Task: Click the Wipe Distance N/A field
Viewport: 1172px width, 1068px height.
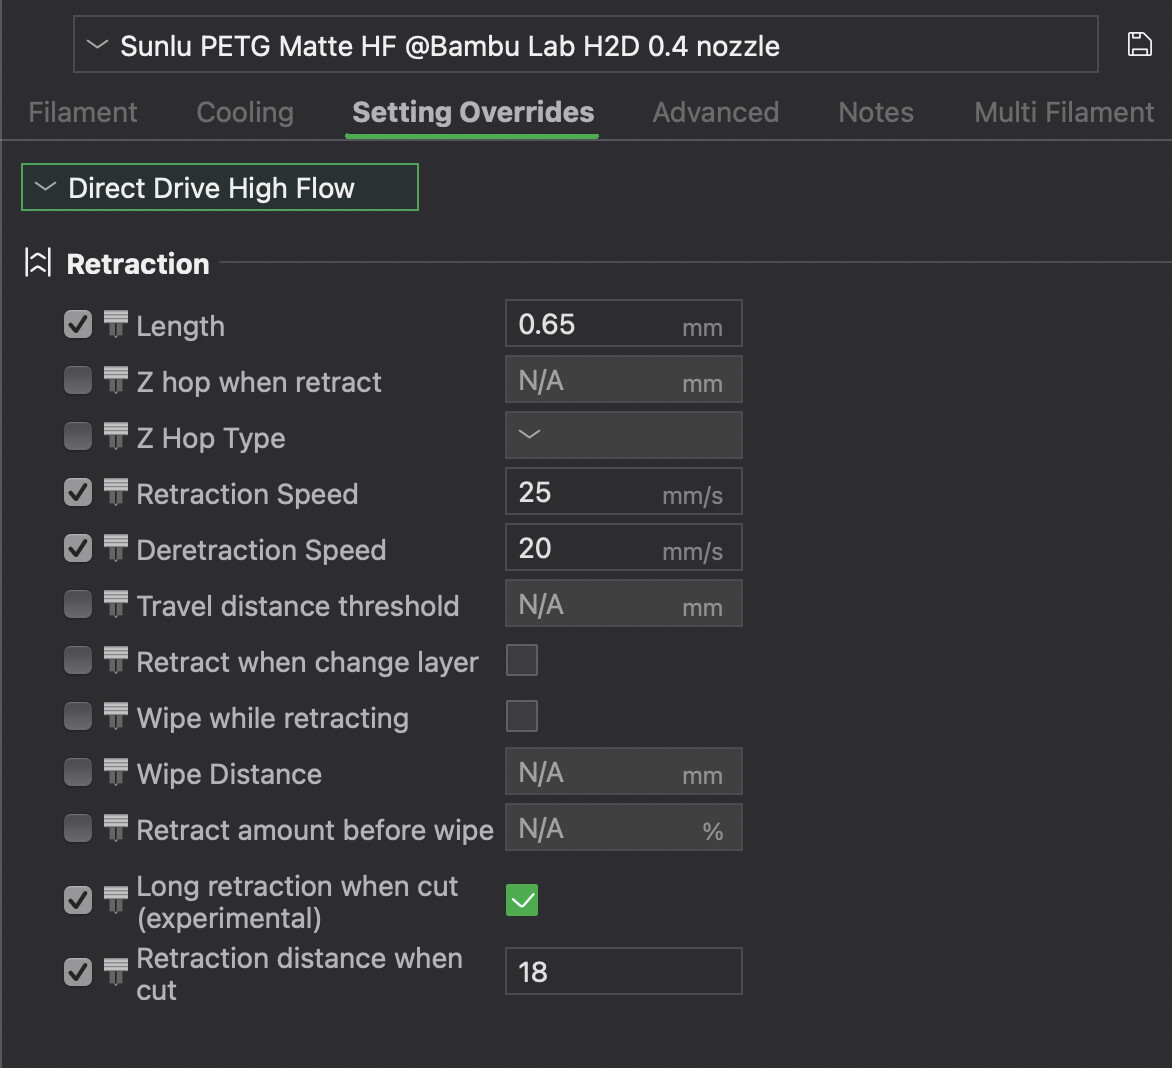Action: coord(623,771)
